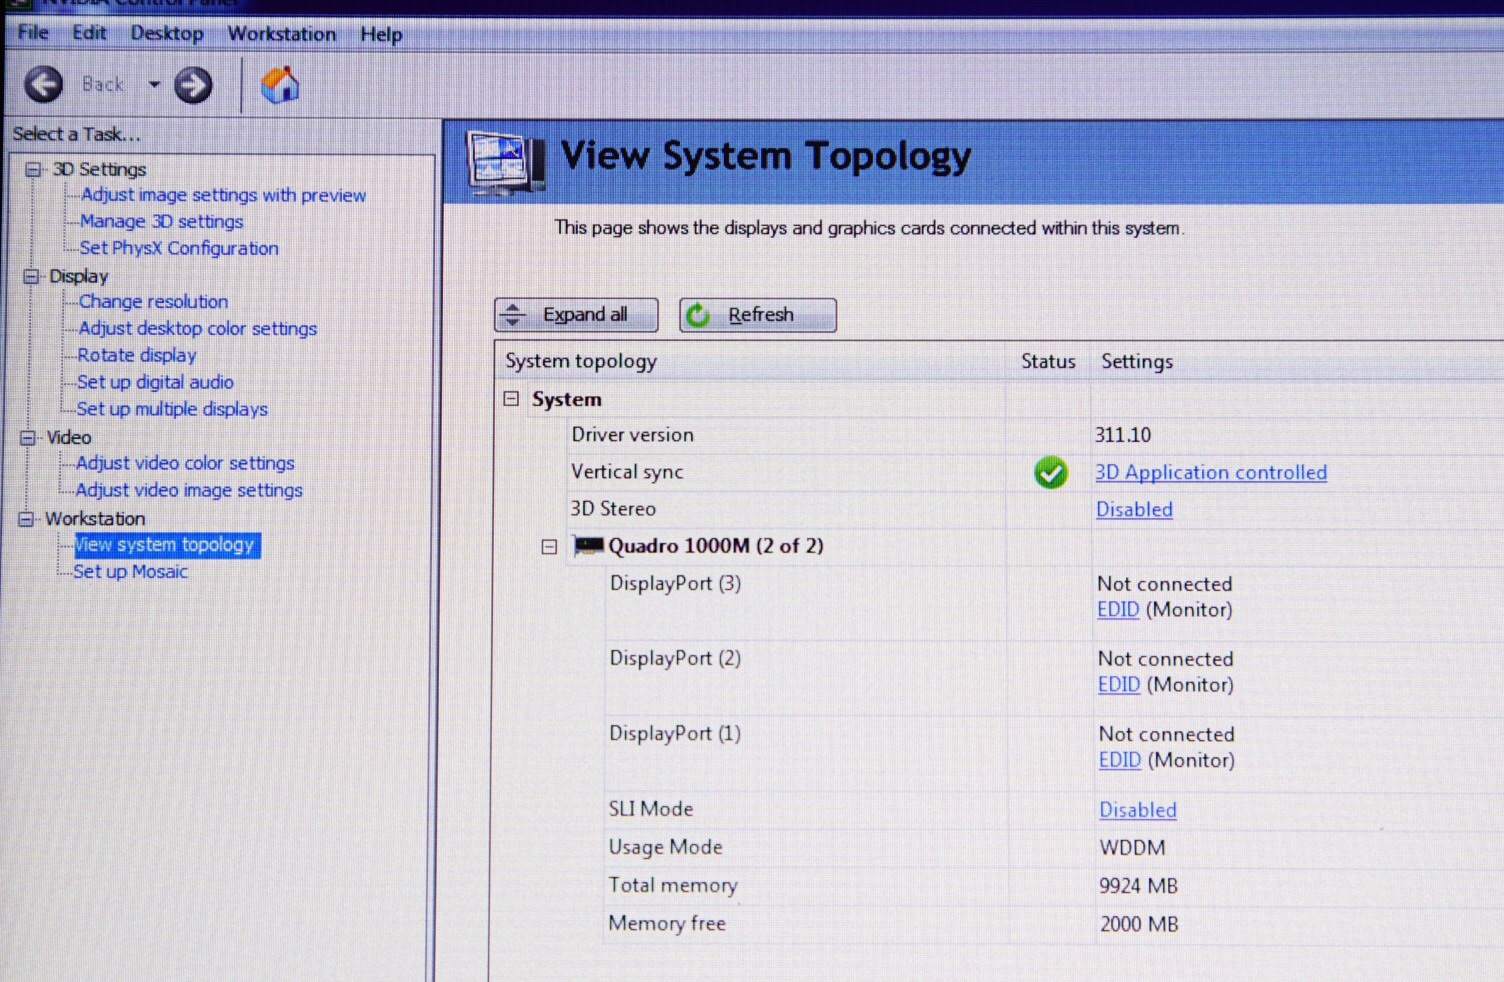The image size is (1504, 982).
Task: Click the System topology column header
Action: click(581, 361)
